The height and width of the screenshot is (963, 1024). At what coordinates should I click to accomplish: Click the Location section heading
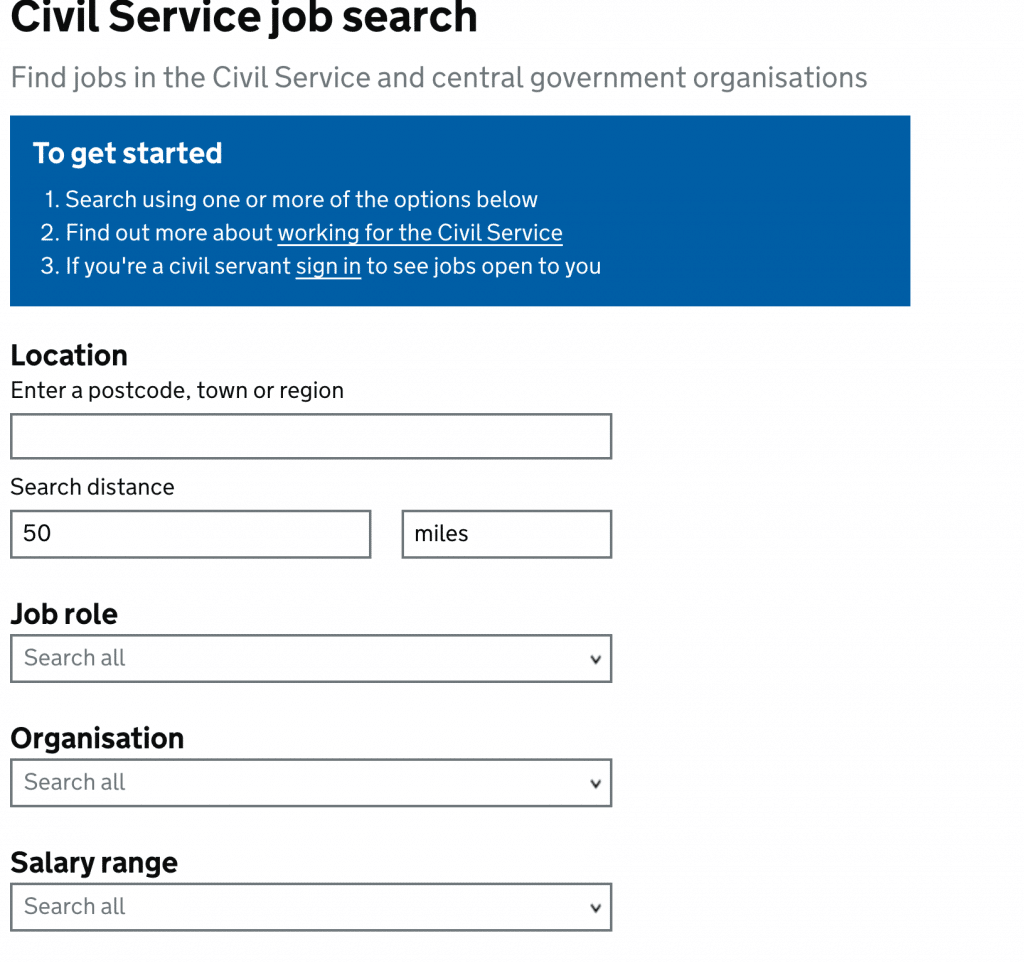(x=68, y=355)
